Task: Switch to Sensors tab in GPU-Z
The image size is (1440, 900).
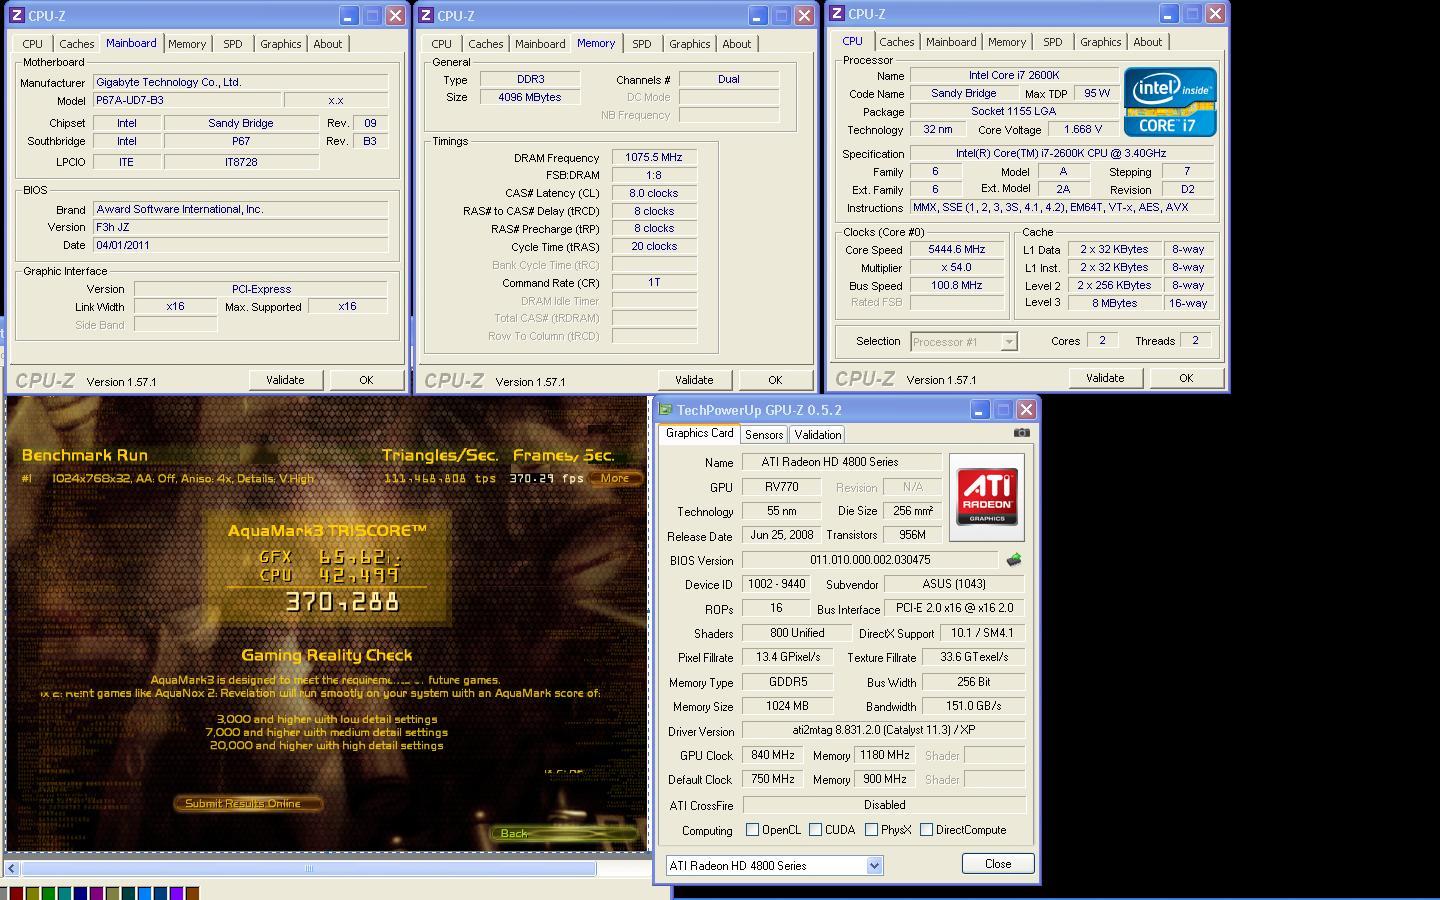Action: 764,435
